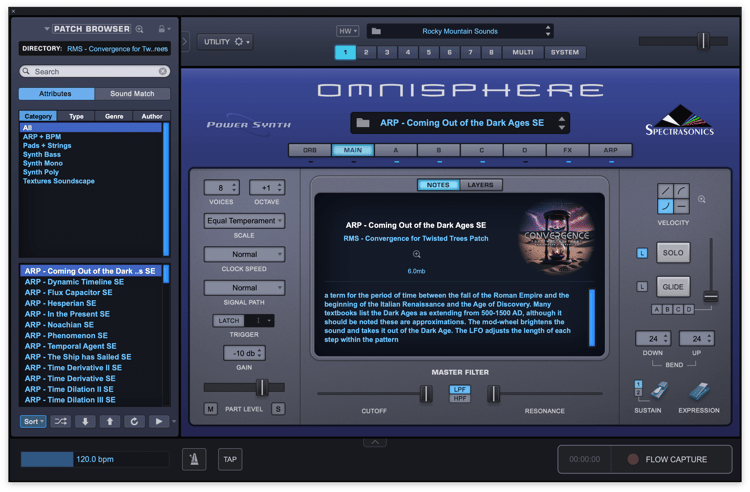Screen dimensions: 750x492
Task: Open the Layers tab
Action: coord(480,185)
